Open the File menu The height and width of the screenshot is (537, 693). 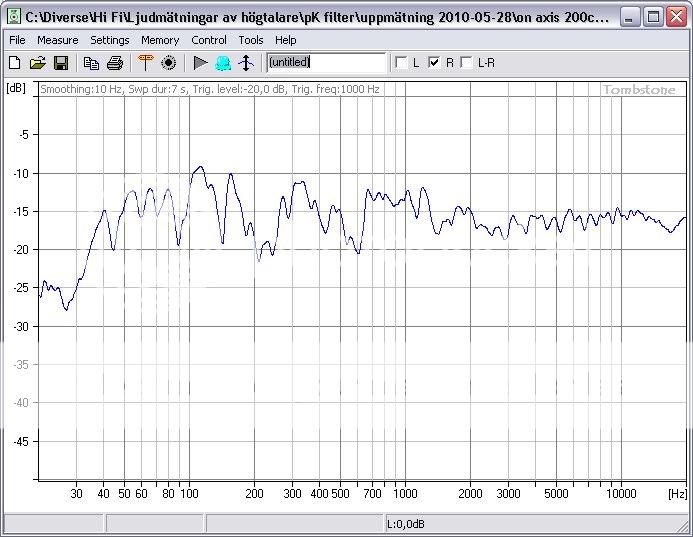click(17, 40)
